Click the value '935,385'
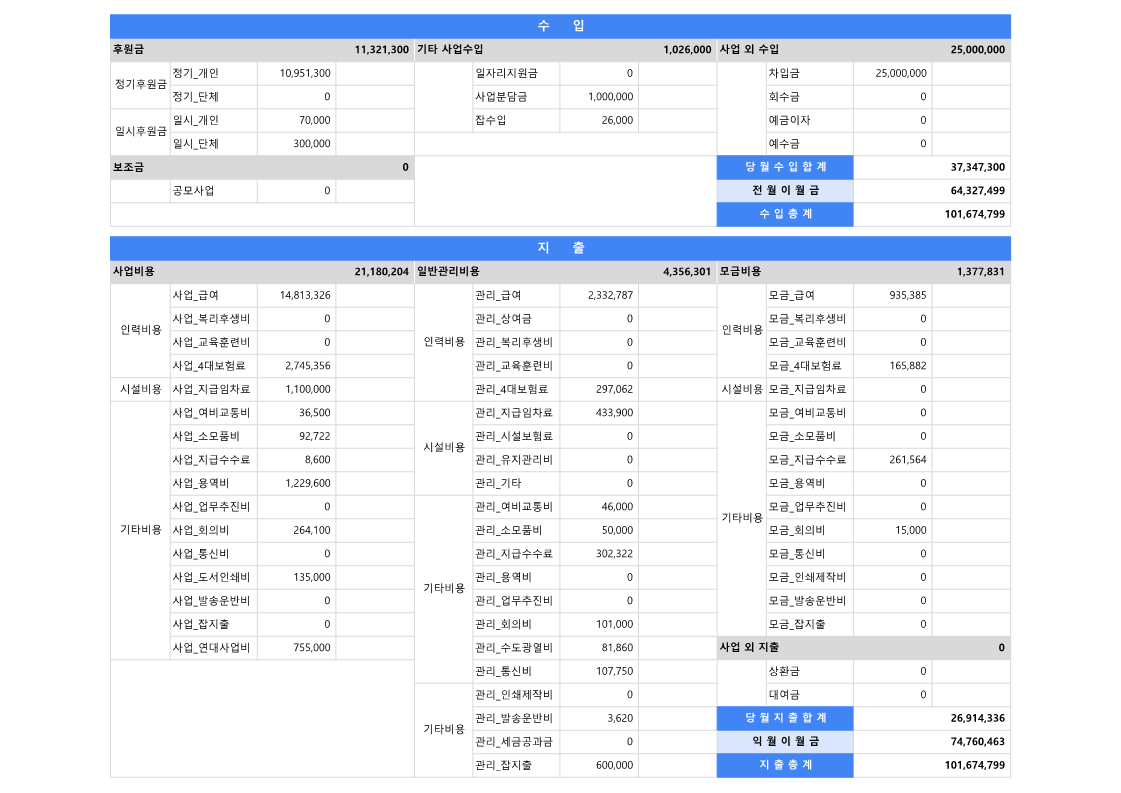 (908, 295)
